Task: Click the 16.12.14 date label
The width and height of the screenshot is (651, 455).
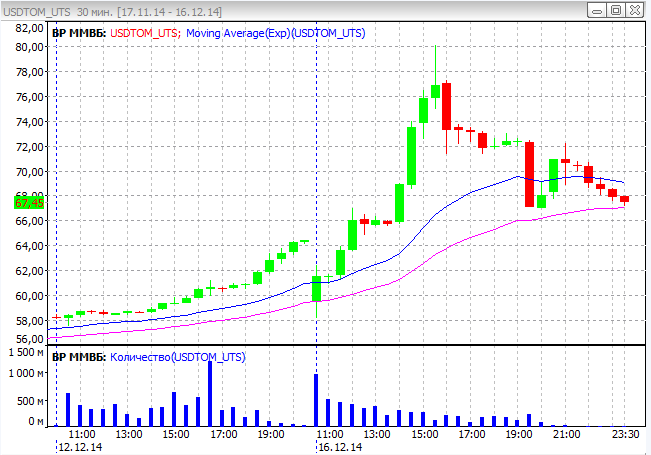Action: tap(341, 447)
